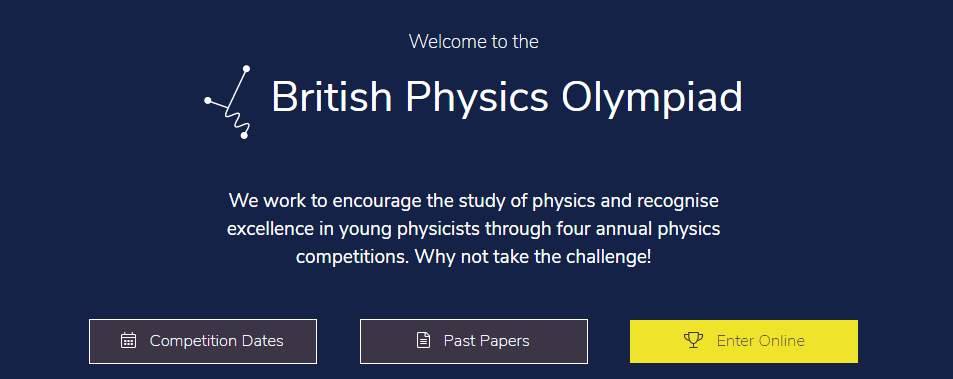This screenshot has width=953, height=379.
Task: Click the bottom dot of the logo
Action: click(x=244, y=135)
